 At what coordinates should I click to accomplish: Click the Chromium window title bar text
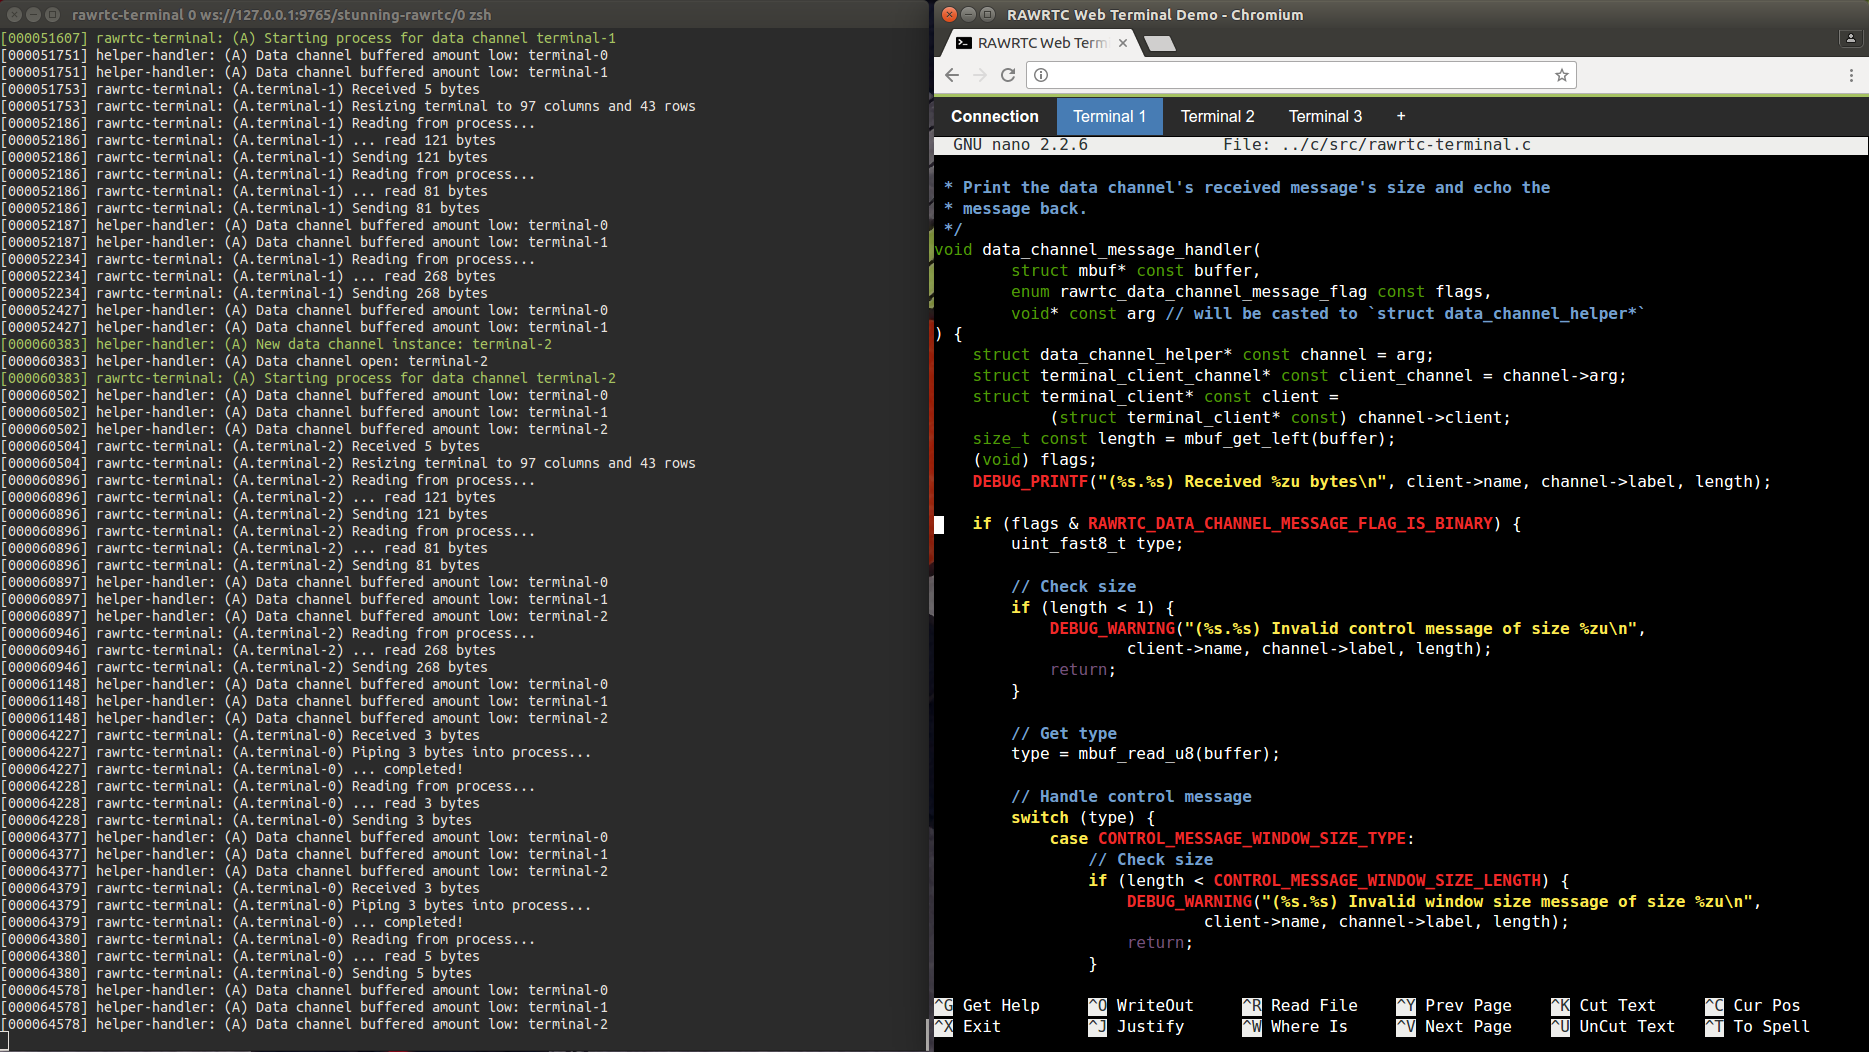pos(1155,15)
